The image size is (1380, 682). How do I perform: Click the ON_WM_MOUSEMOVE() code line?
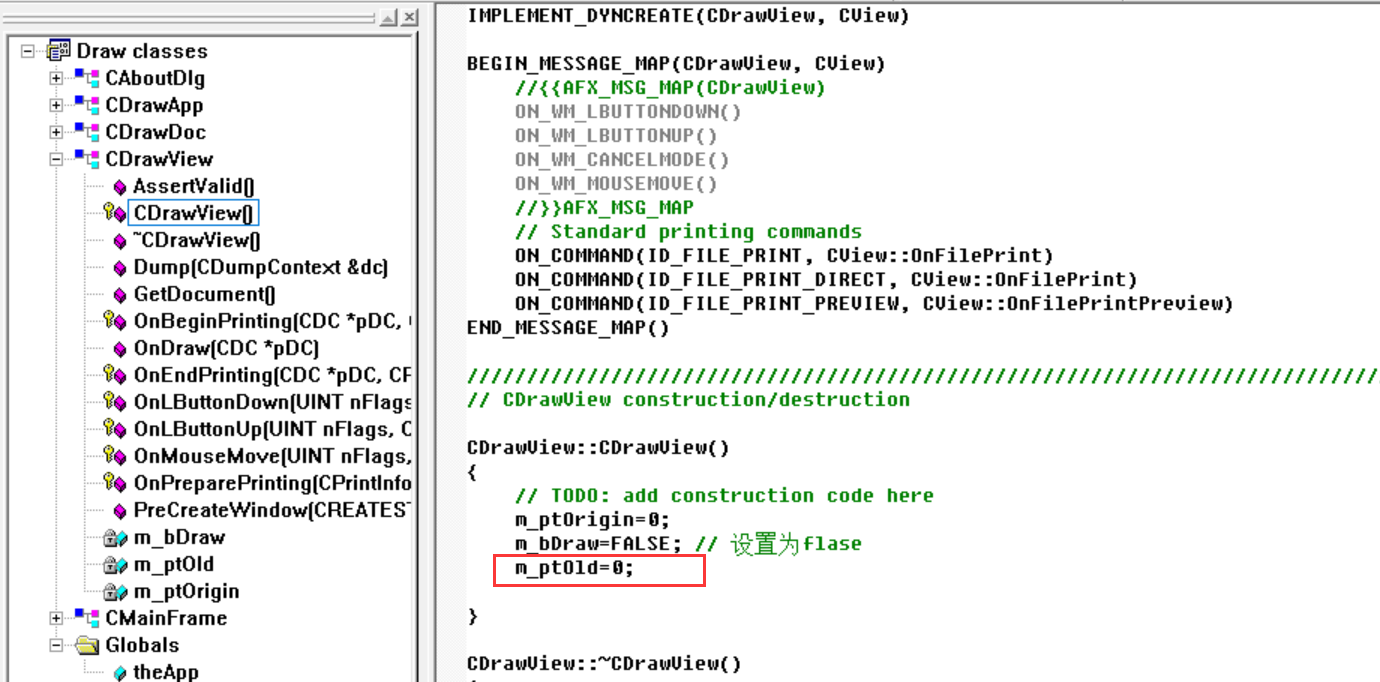coord(616,184)
